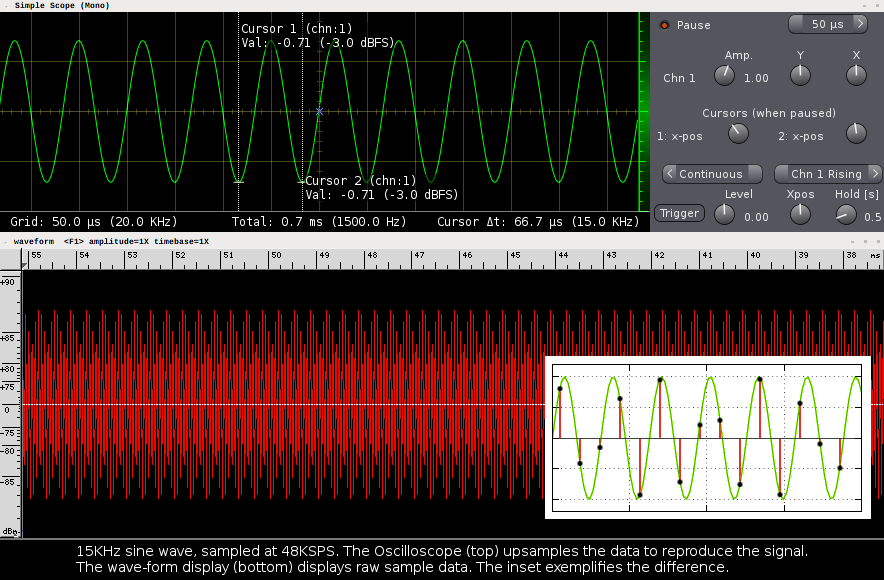Adjust the trigger Xpos knob
884x580 pixels.
click(800, 214)
